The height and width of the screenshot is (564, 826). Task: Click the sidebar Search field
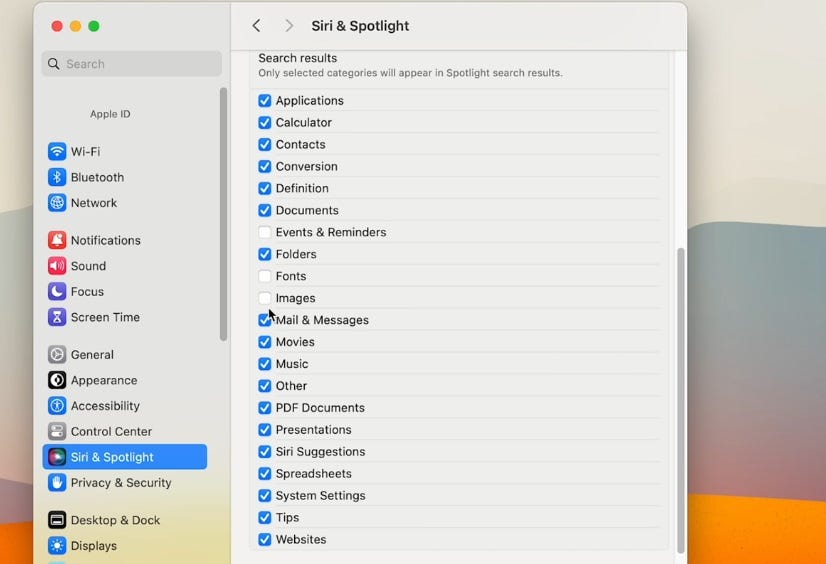132,64
